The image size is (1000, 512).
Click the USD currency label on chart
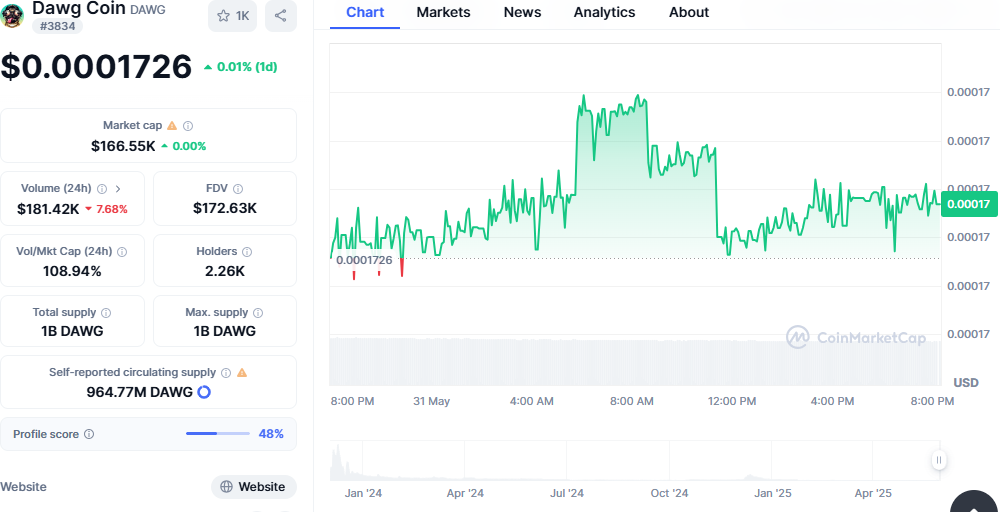click(x=966, y=383)
